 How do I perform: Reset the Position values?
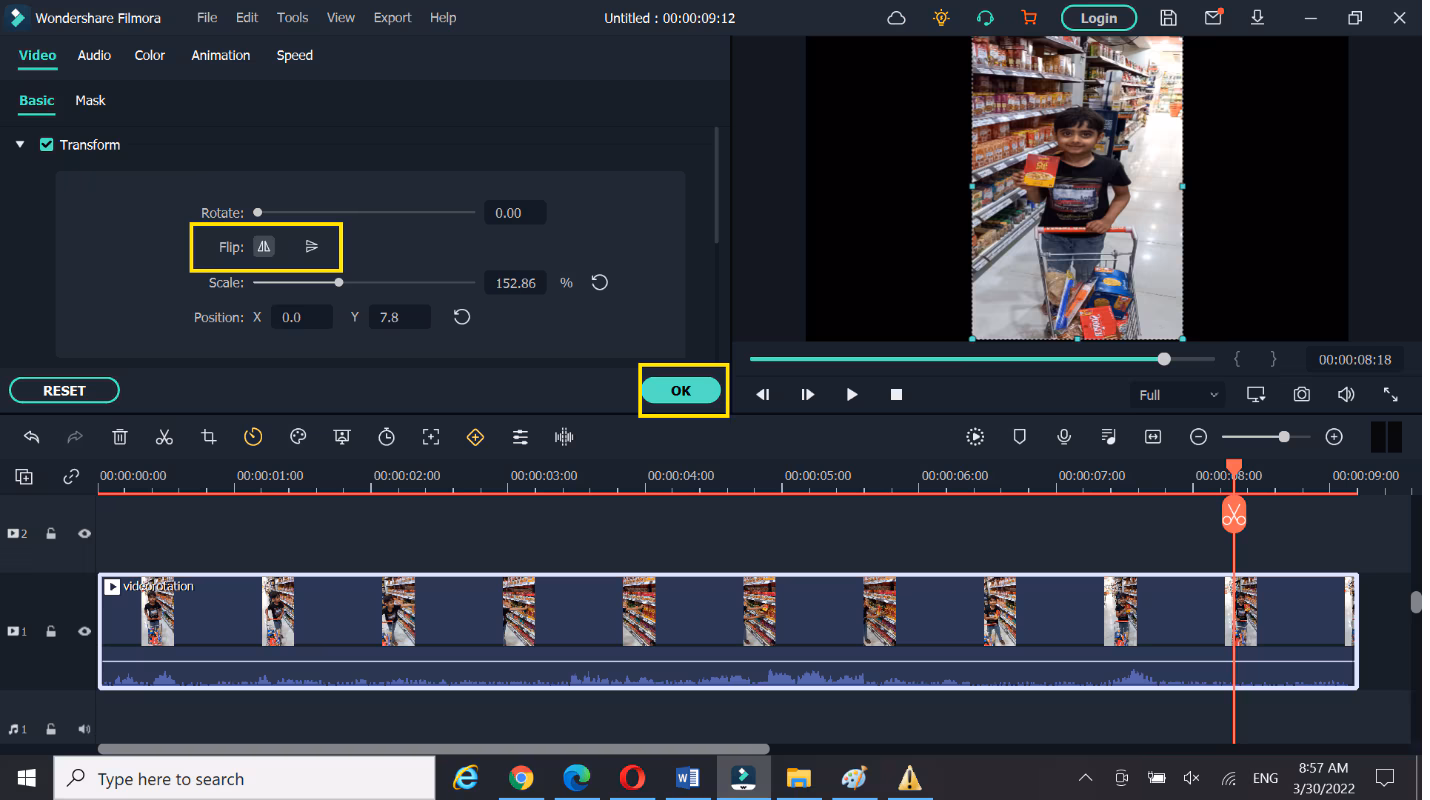462,317
